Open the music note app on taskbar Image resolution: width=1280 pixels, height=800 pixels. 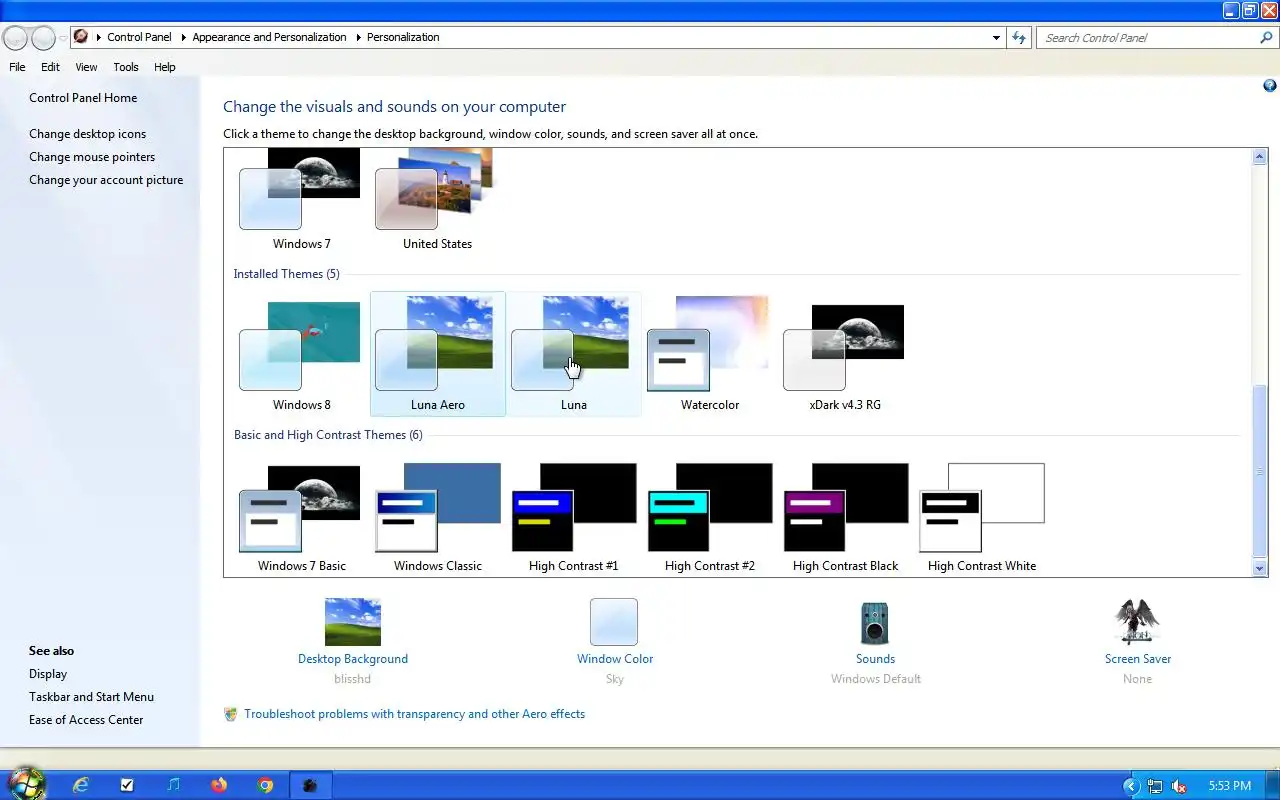173,785
